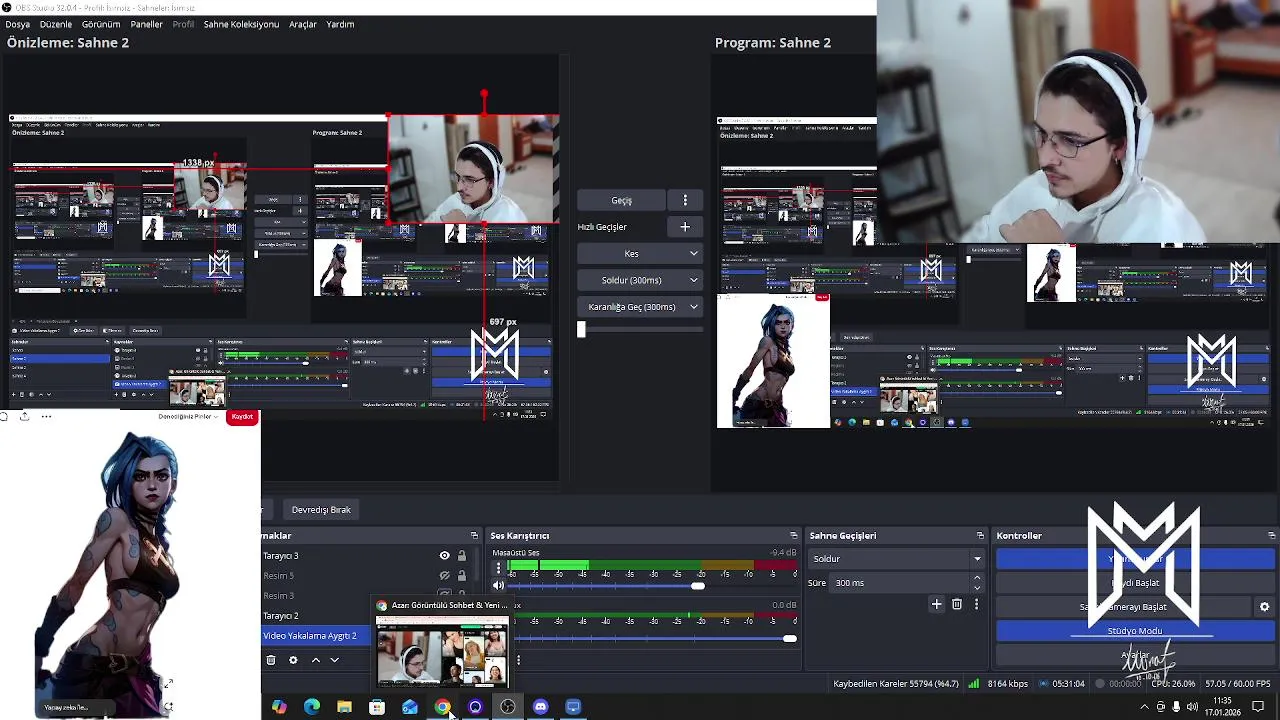The height and width of the screenshot is (720, 1280).
Task: Click the Azar Chrome window preview thumbnail
Action: pos(442,652)
